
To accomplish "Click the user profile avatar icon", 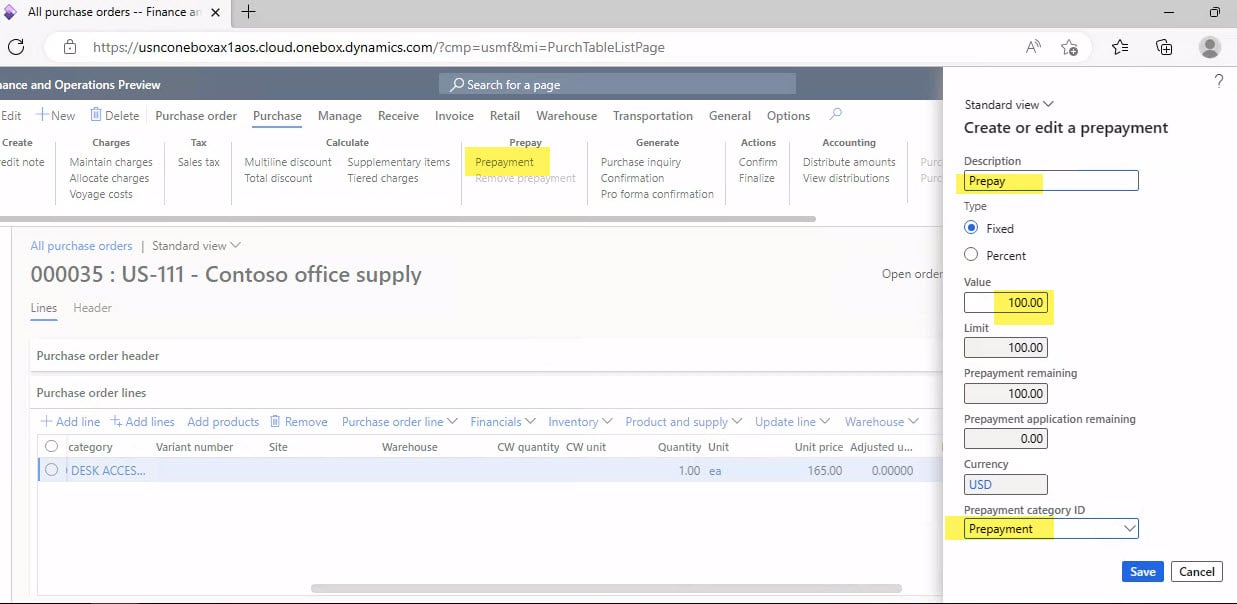I will click(1210, 47).
